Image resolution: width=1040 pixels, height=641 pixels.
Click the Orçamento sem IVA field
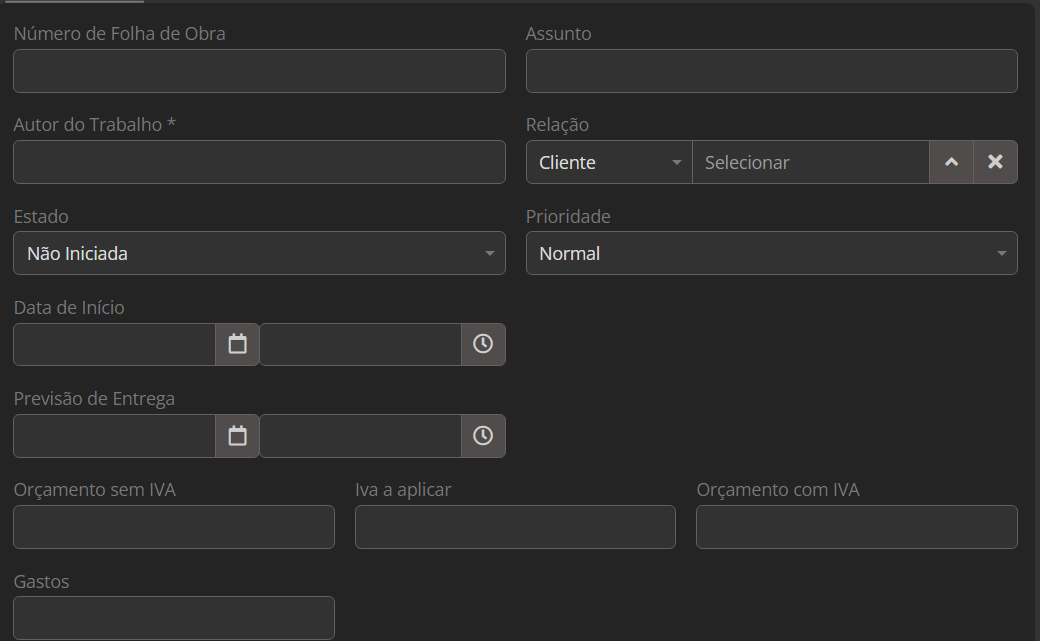point(173,527)
